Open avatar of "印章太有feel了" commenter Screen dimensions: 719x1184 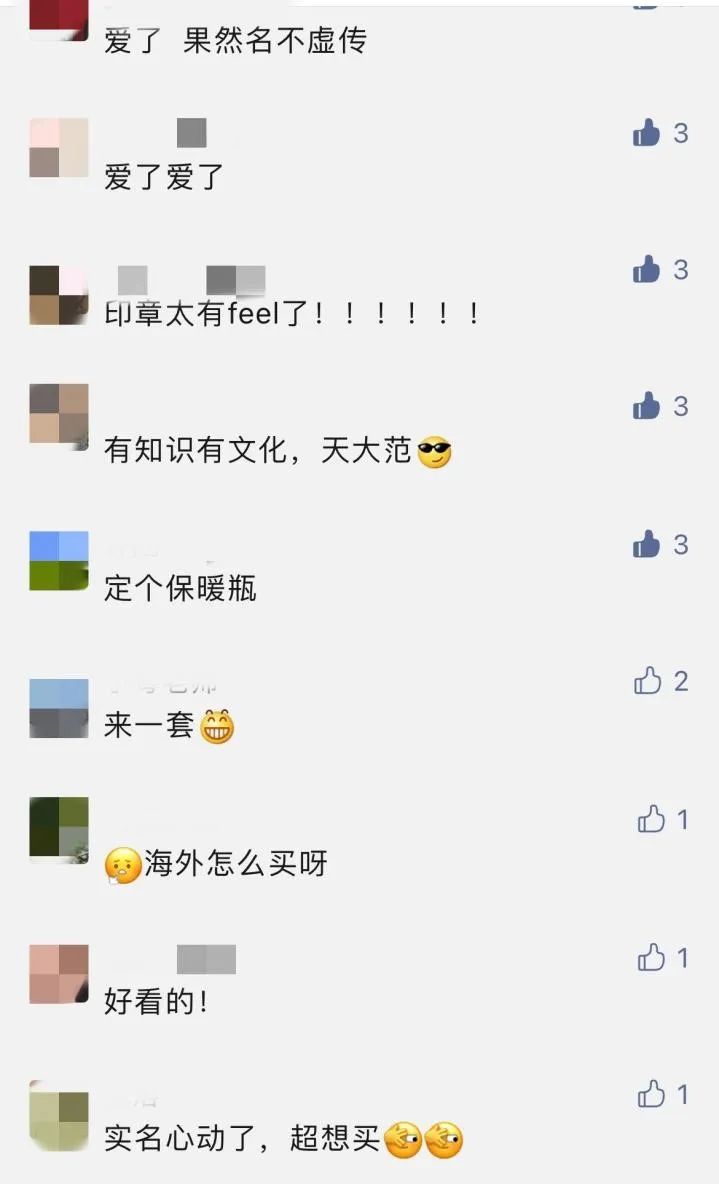coord(59,295)
